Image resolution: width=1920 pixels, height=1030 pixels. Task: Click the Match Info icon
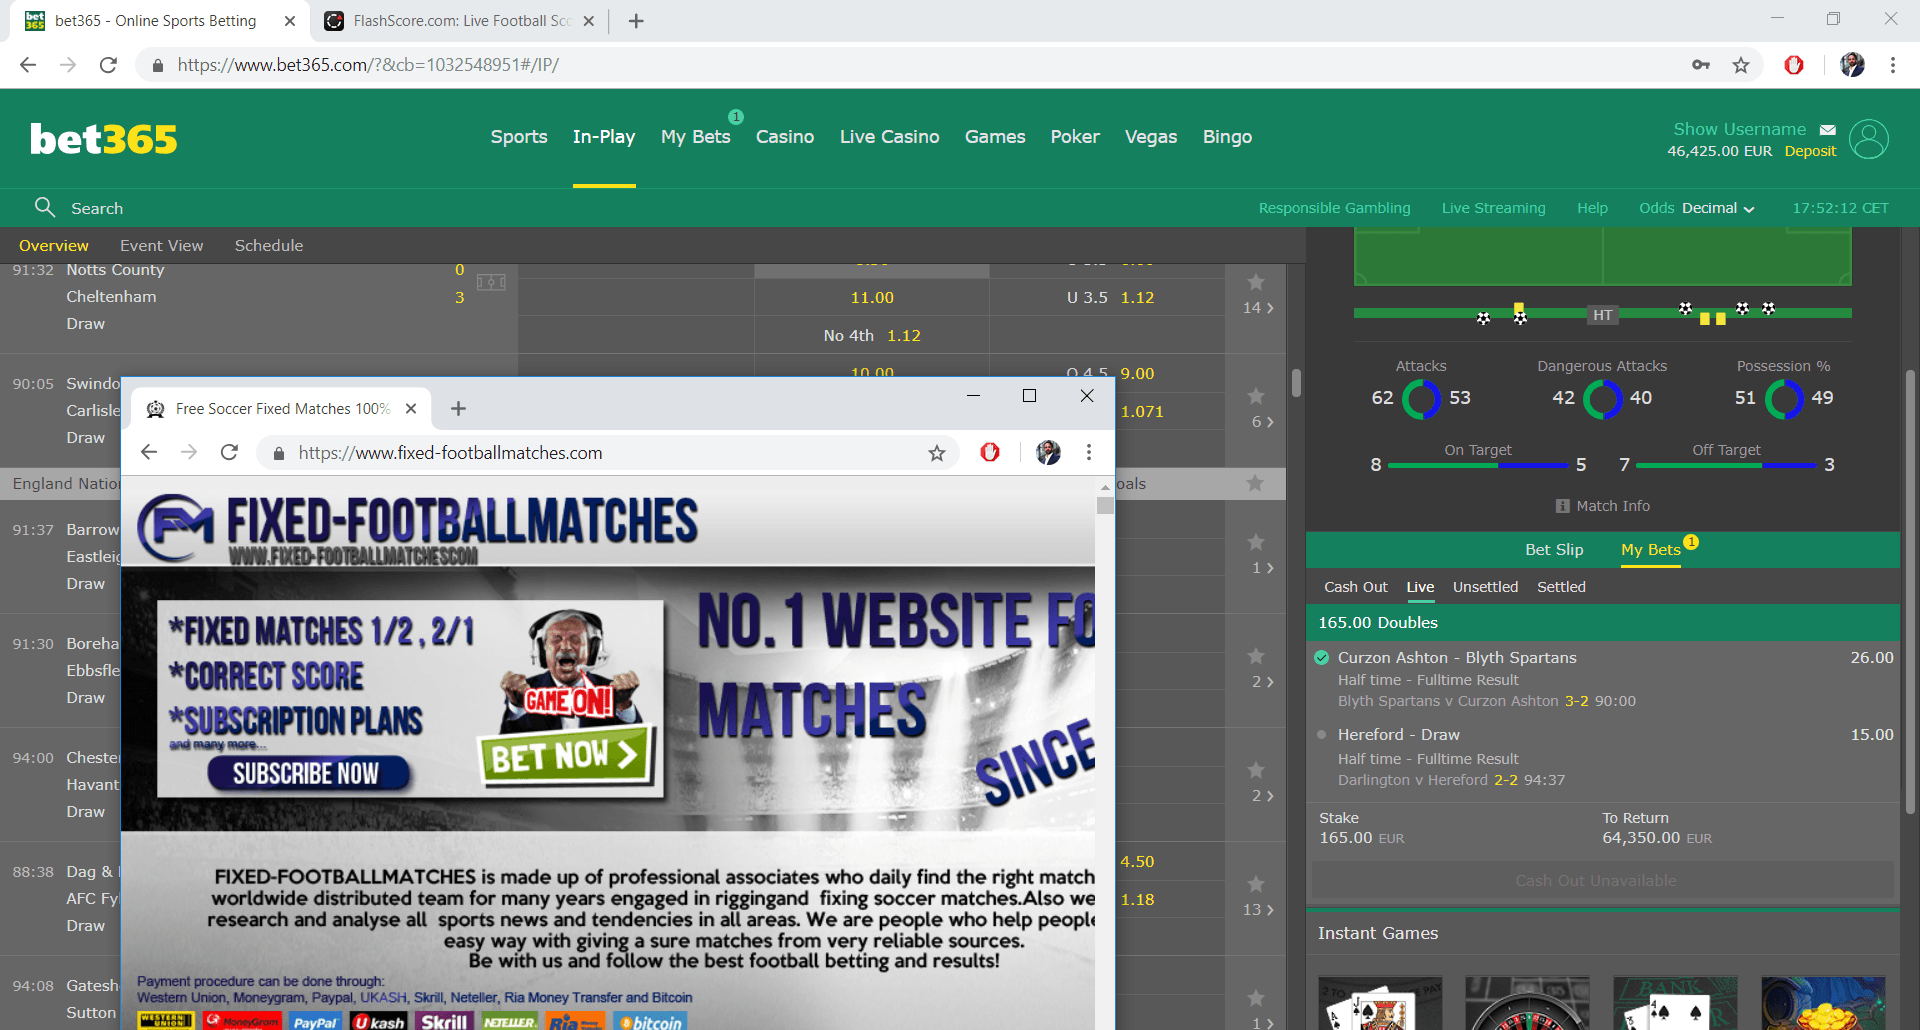pyautogui.click(x=1563, y=506)
